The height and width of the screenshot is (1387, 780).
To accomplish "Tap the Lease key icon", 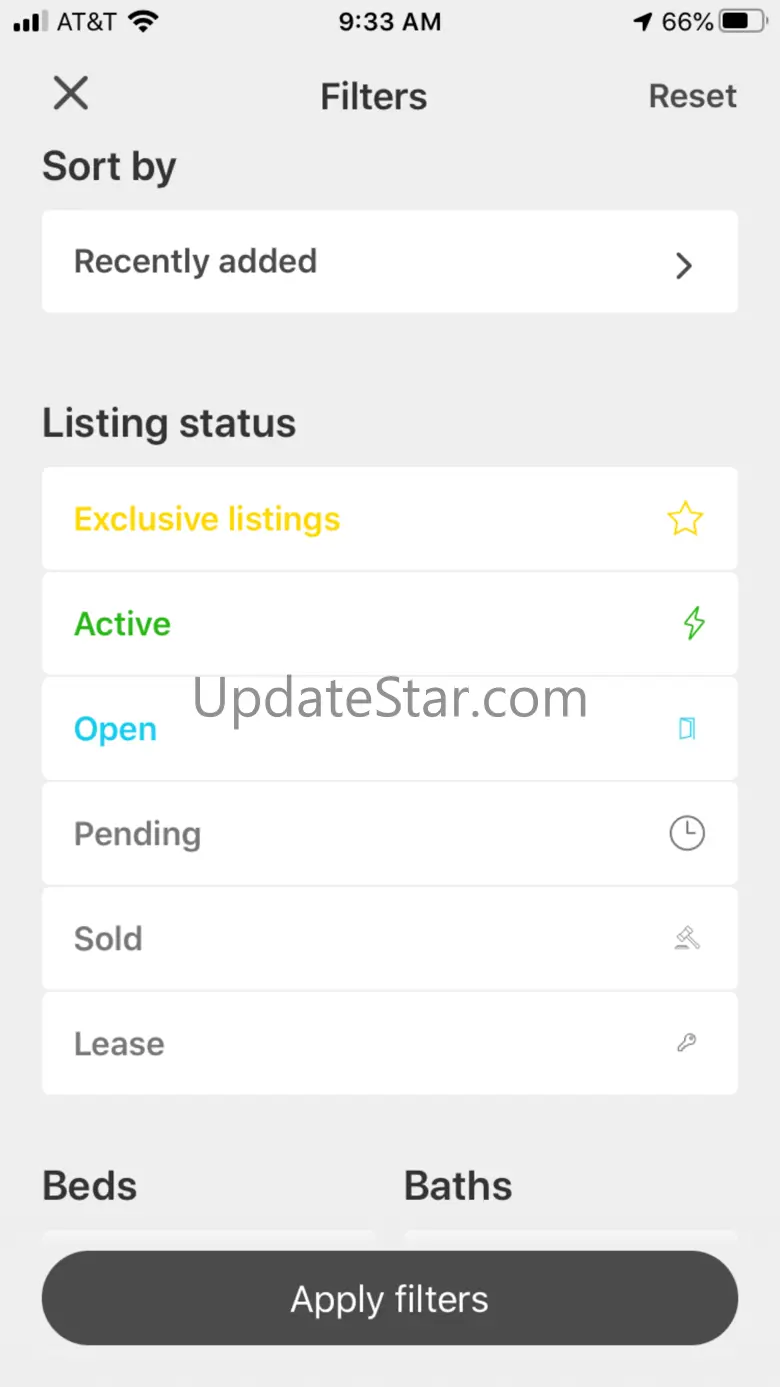I will pyautogui.click(x=686, y=1043).
